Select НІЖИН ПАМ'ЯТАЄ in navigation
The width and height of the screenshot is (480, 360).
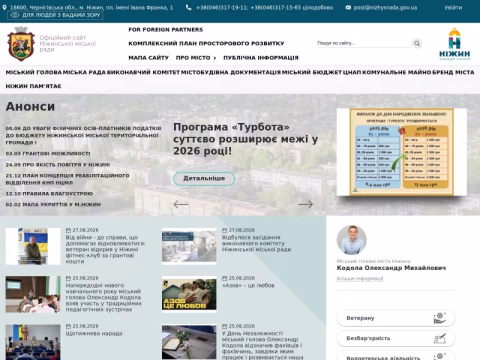click(x=33, y=86)
